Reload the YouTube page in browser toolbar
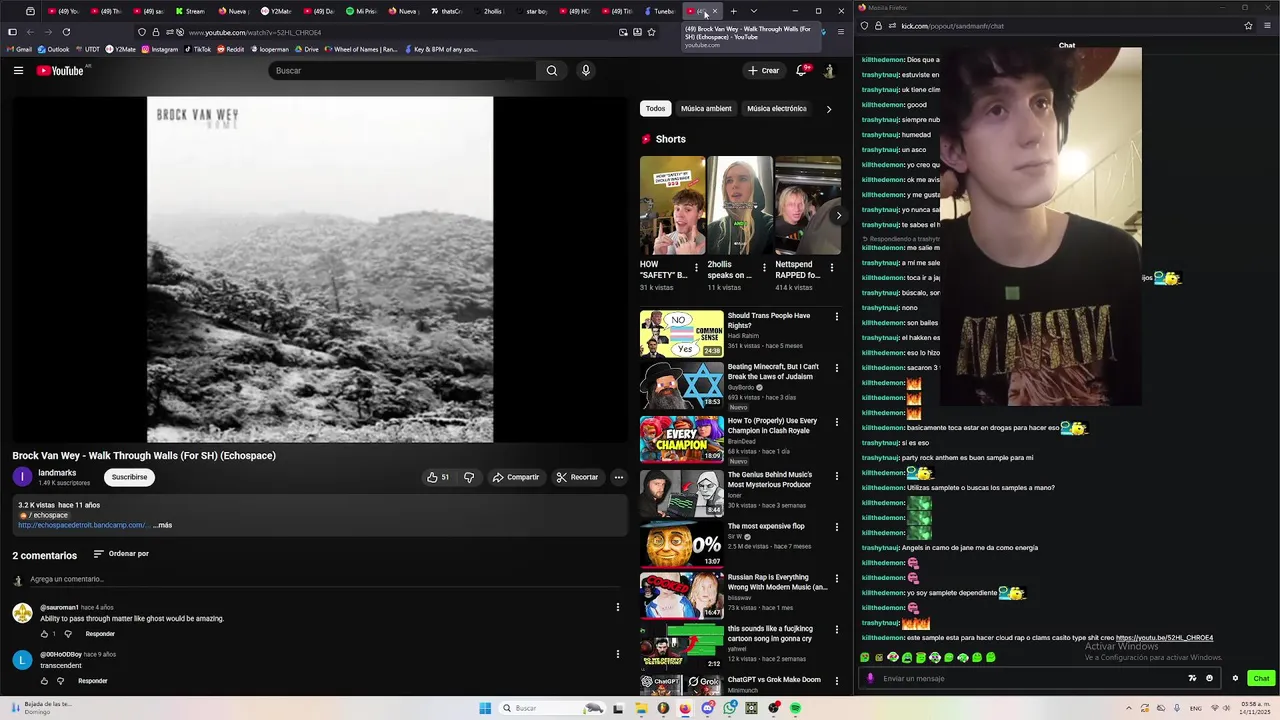This screenshot has height=720, width=1280. 66,32
